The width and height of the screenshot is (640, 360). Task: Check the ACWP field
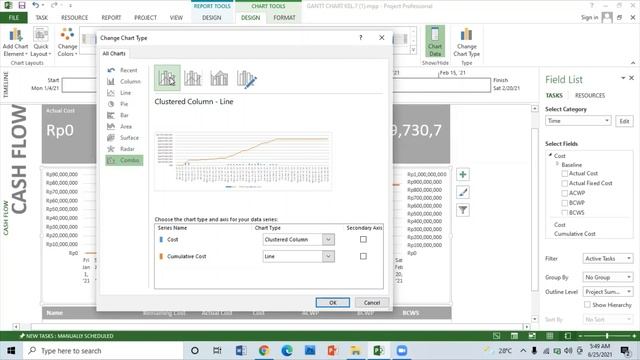tap(564, 193)
